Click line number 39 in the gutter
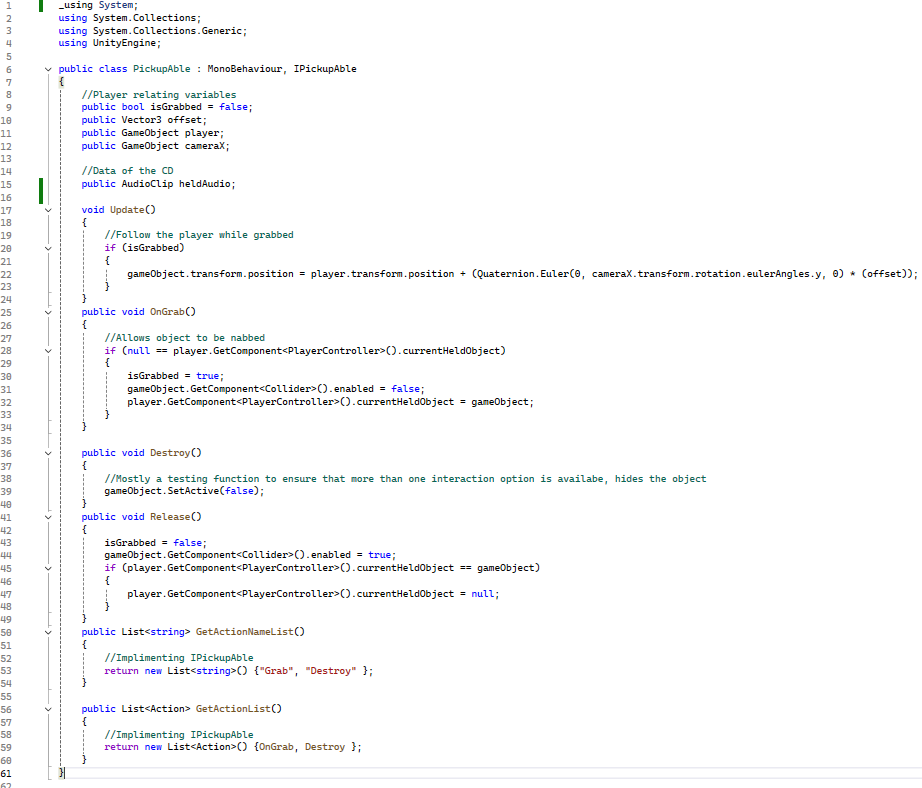Image resolution: width=922 pixels, height=788 pixels. pos(7,492)
